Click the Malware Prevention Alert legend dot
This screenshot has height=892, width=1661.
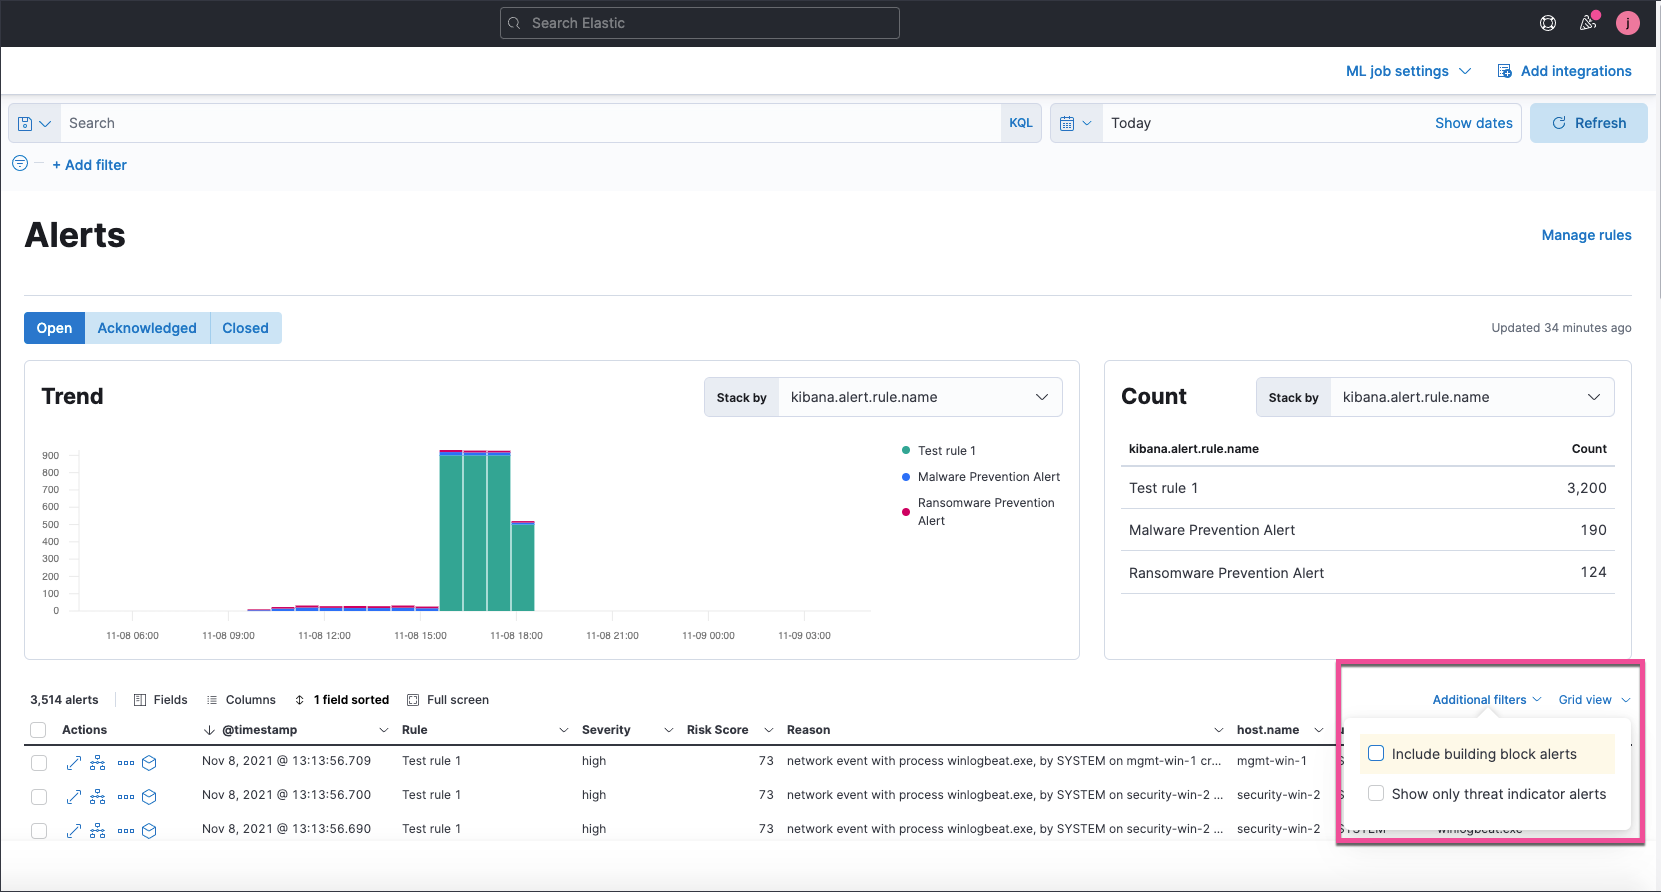click(906, 477)
